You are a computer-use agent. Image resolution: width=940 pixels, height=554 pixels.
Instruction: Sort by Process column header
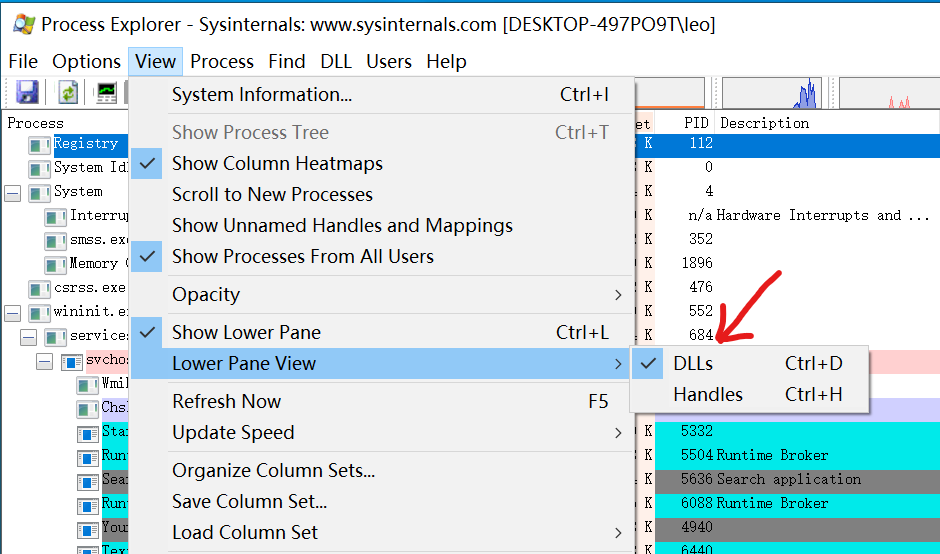point(35,123)
